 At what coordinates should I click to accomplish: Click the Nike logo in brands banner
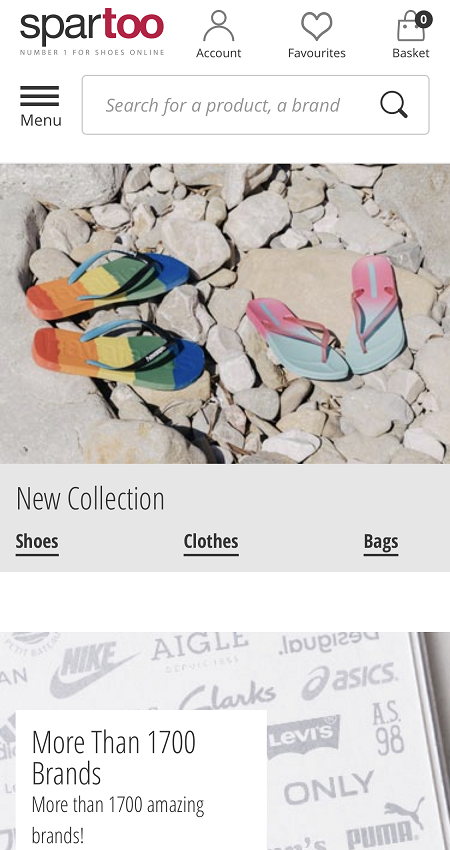[93, 669]
